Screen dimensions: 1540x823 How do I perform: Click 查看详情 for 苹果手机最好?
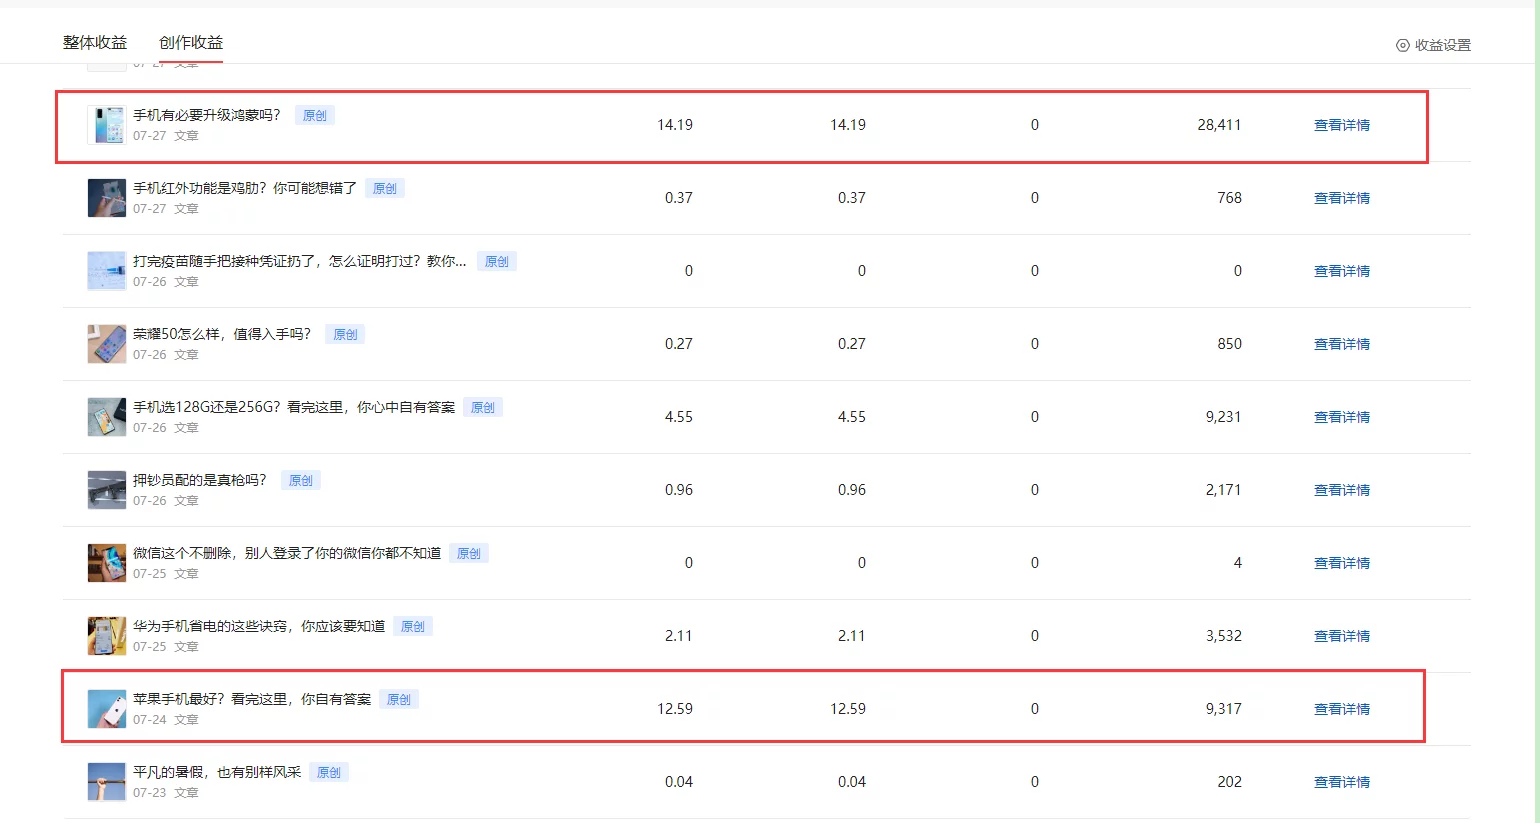click(1342, 709)
